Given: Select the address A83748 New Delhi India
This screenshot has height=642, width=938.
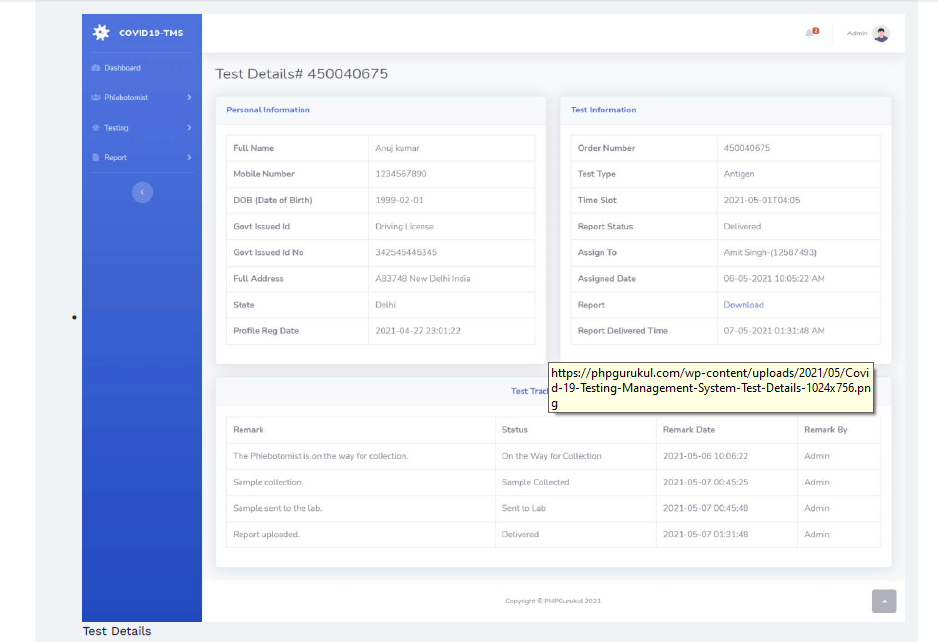Looking at the screenshot, I should [423, 278].
